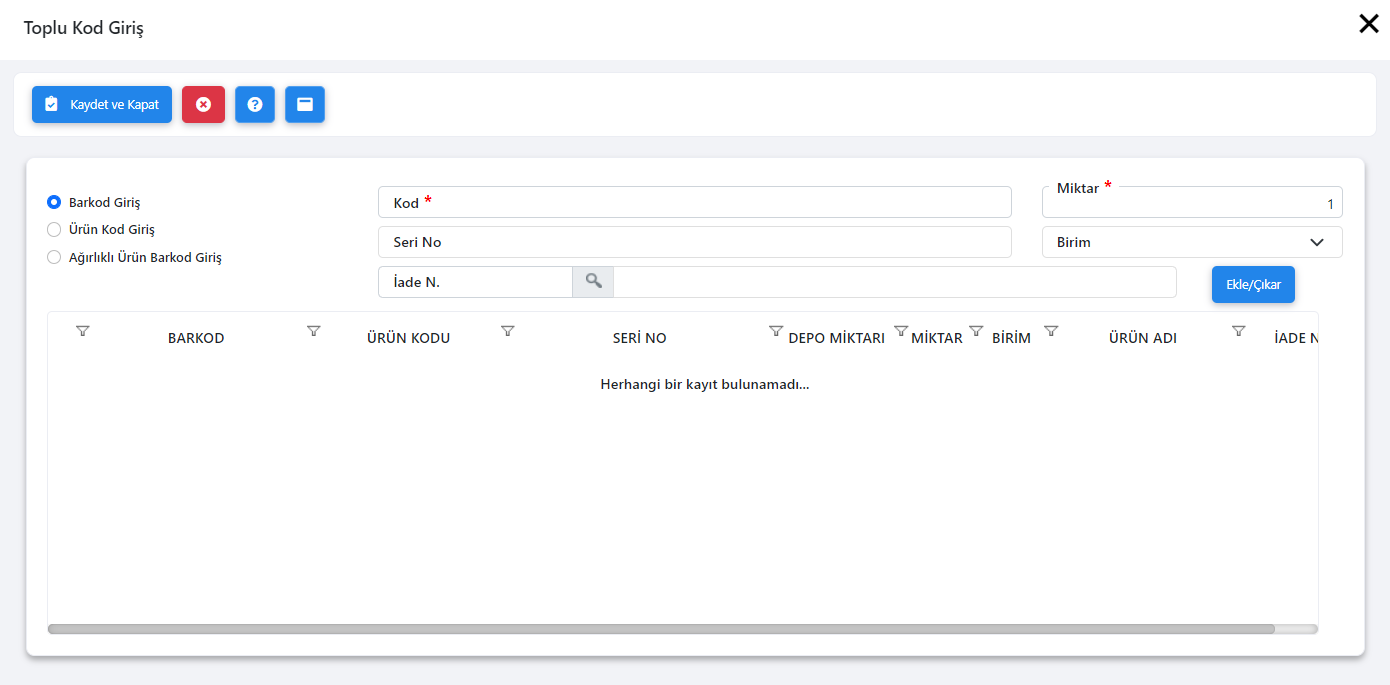This screenshot has width=1390, height=685.
Task: Open help via the question mark icon
Action: (x=255, y=104)
